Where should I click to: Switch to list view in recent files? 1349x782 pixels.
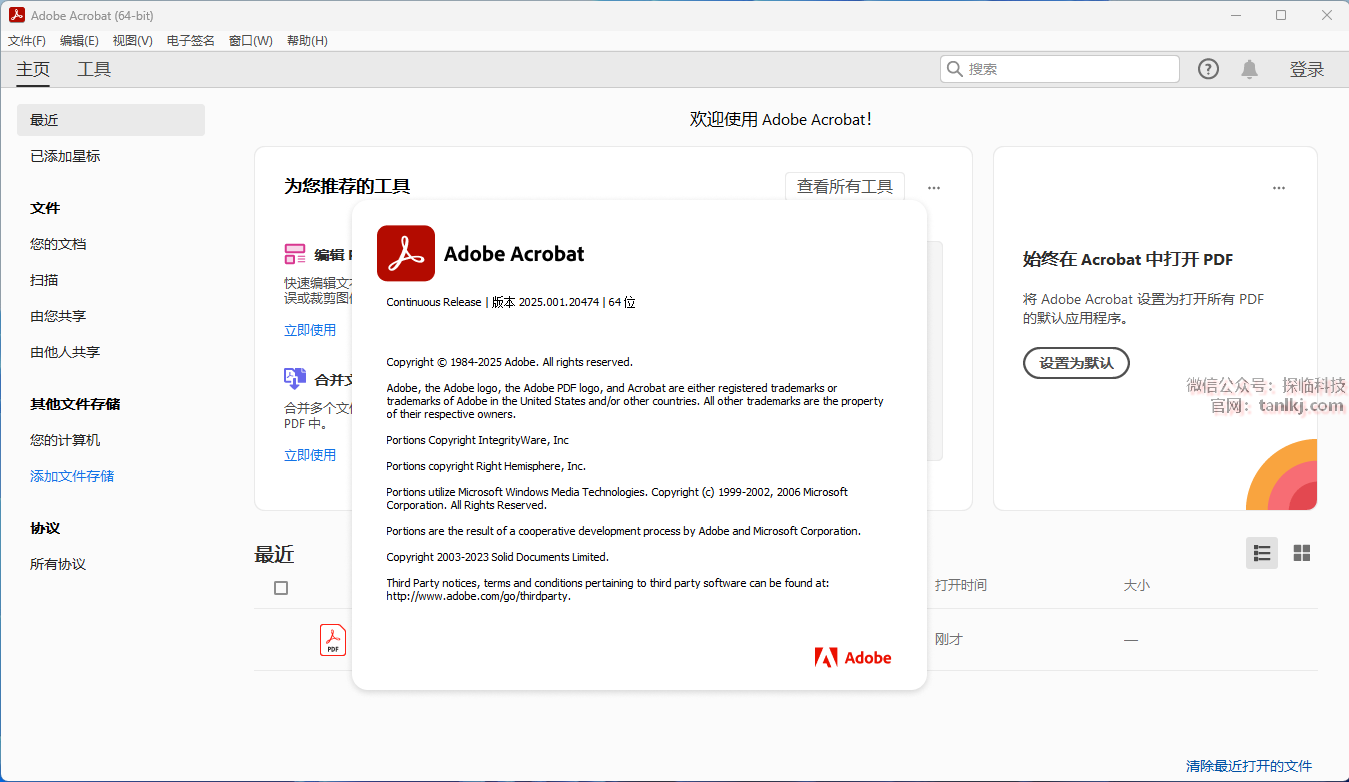pos(1261,553)
